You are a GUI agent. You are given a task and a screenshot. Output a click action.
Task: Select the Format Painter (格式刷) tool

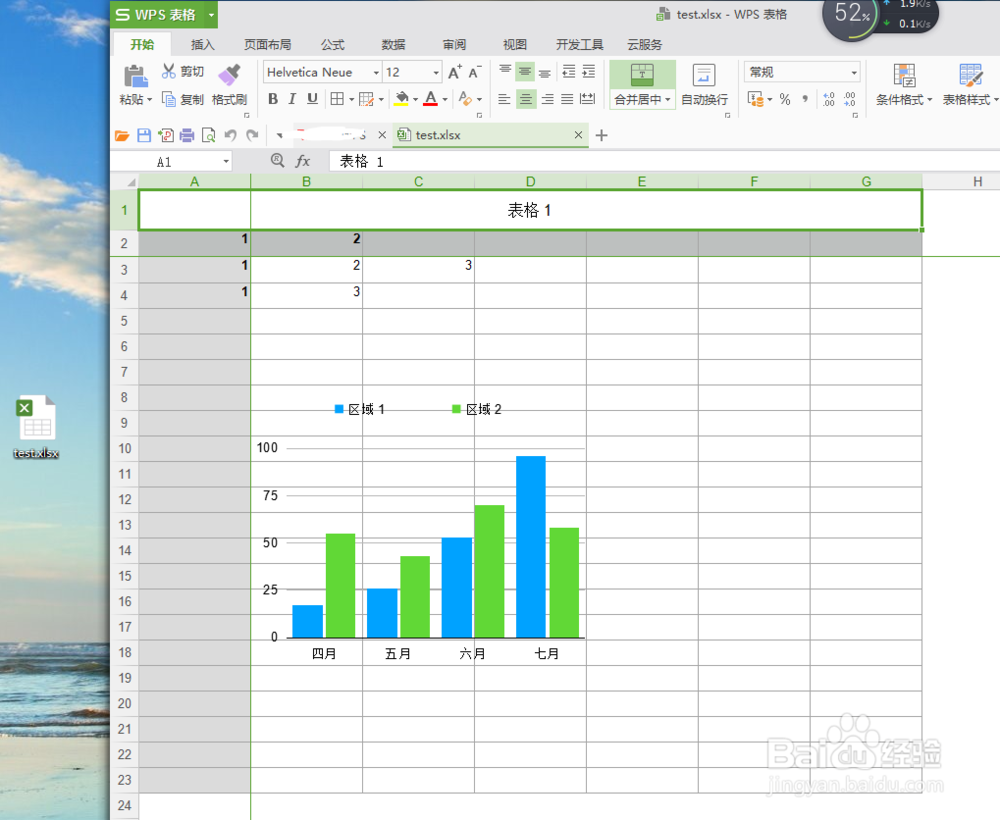[x=229, y=85]
